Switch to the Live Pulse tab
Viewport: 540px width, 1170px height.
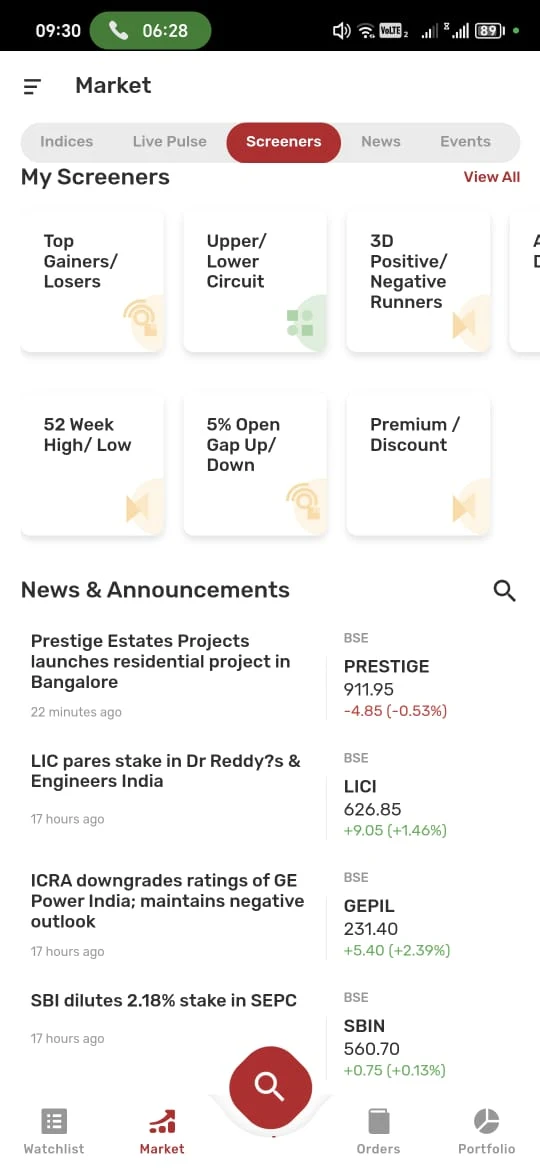tap(169, 142)
